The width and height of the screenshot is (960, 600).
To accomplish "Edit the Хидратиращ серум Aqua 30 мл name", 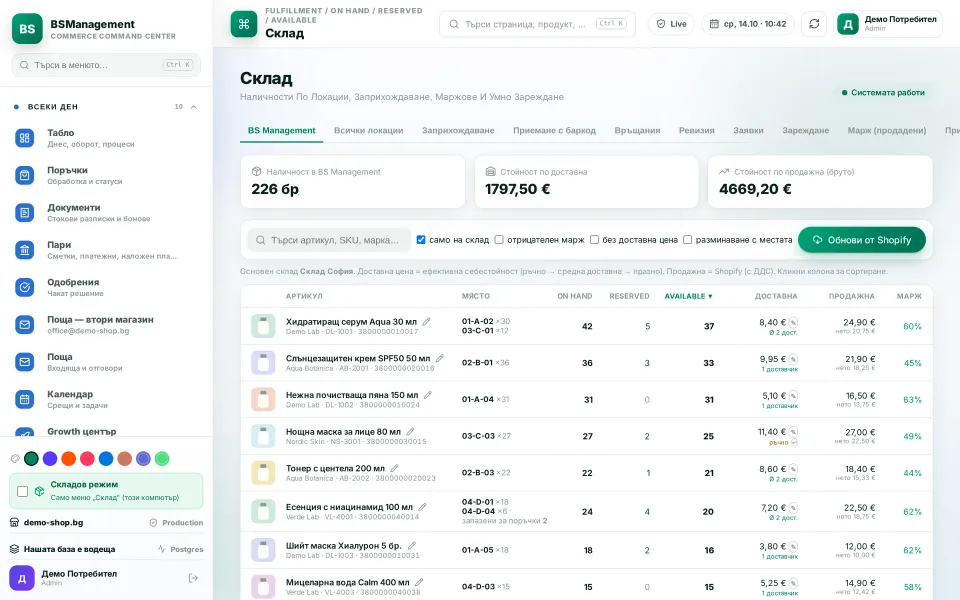I will [427, 321].
